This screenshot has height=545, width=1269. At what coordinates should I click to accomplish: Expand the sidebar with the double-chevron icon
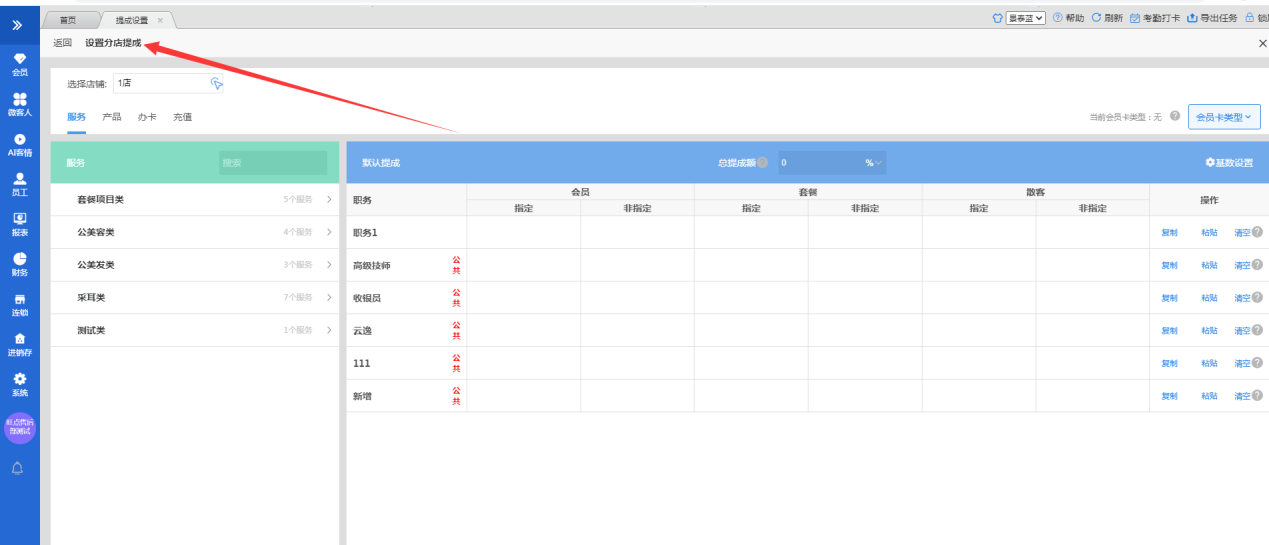click(x=19, y=24)
